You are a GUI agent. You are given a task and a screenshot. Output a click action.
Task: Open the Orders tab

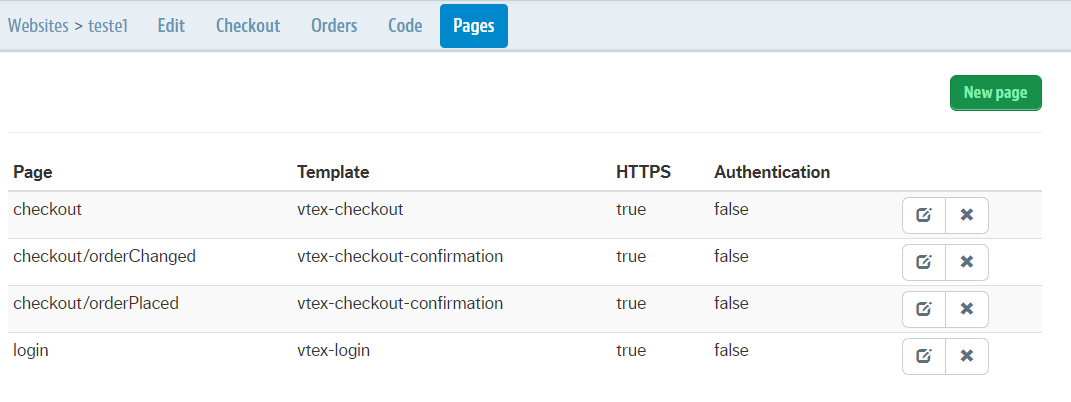click(x=334, y=26)
